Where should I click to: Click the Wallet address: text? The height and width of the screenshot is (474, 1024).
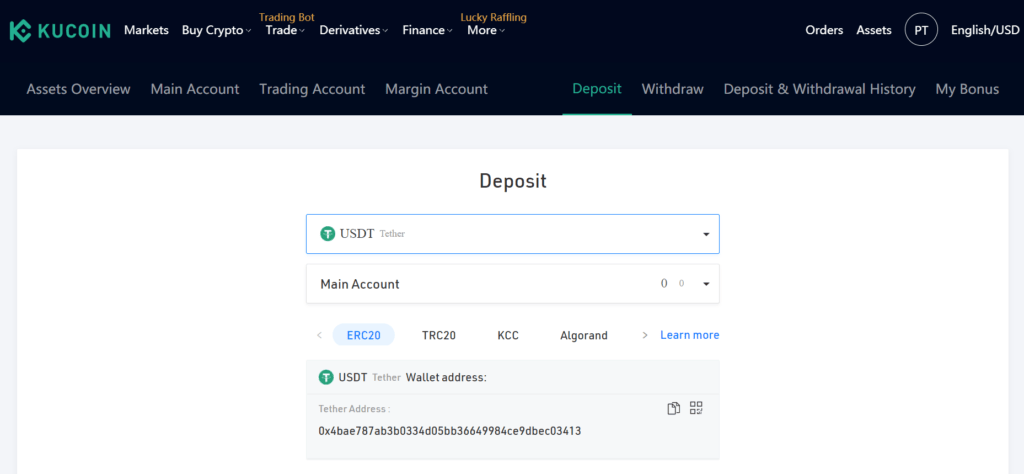tap(446, 377)
